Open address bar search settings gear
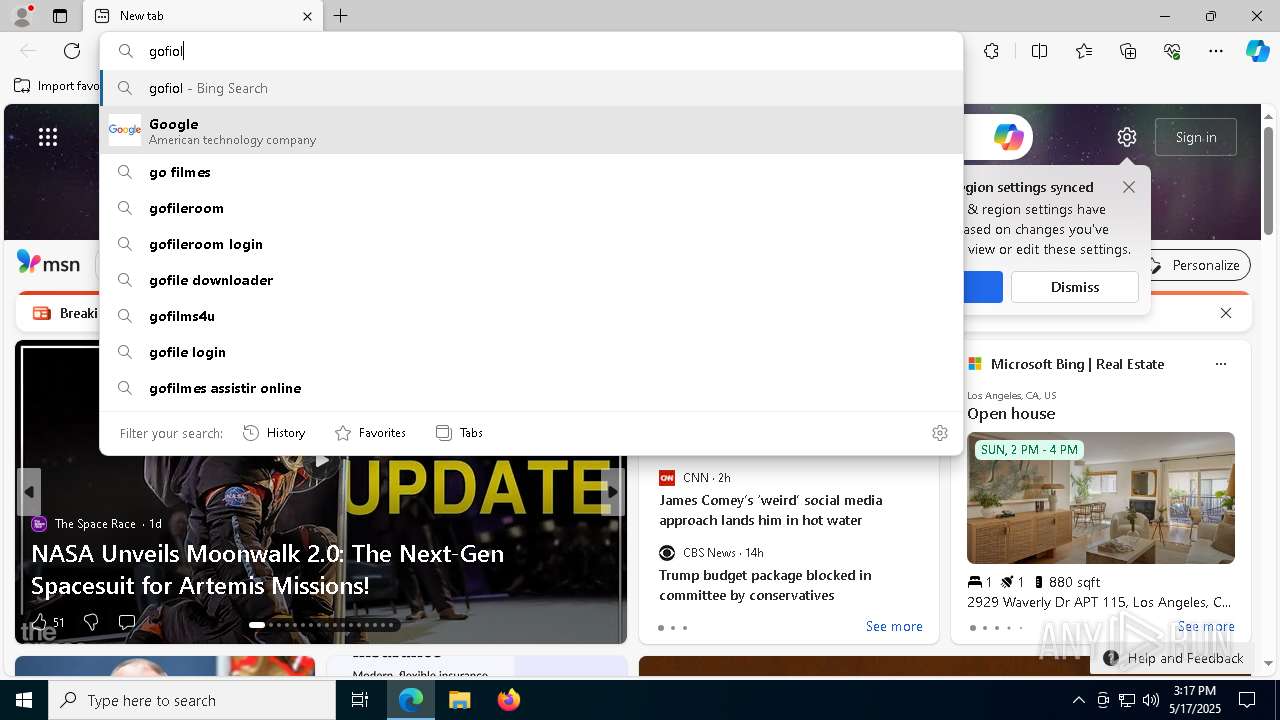1280x720 pixels. 940,433
